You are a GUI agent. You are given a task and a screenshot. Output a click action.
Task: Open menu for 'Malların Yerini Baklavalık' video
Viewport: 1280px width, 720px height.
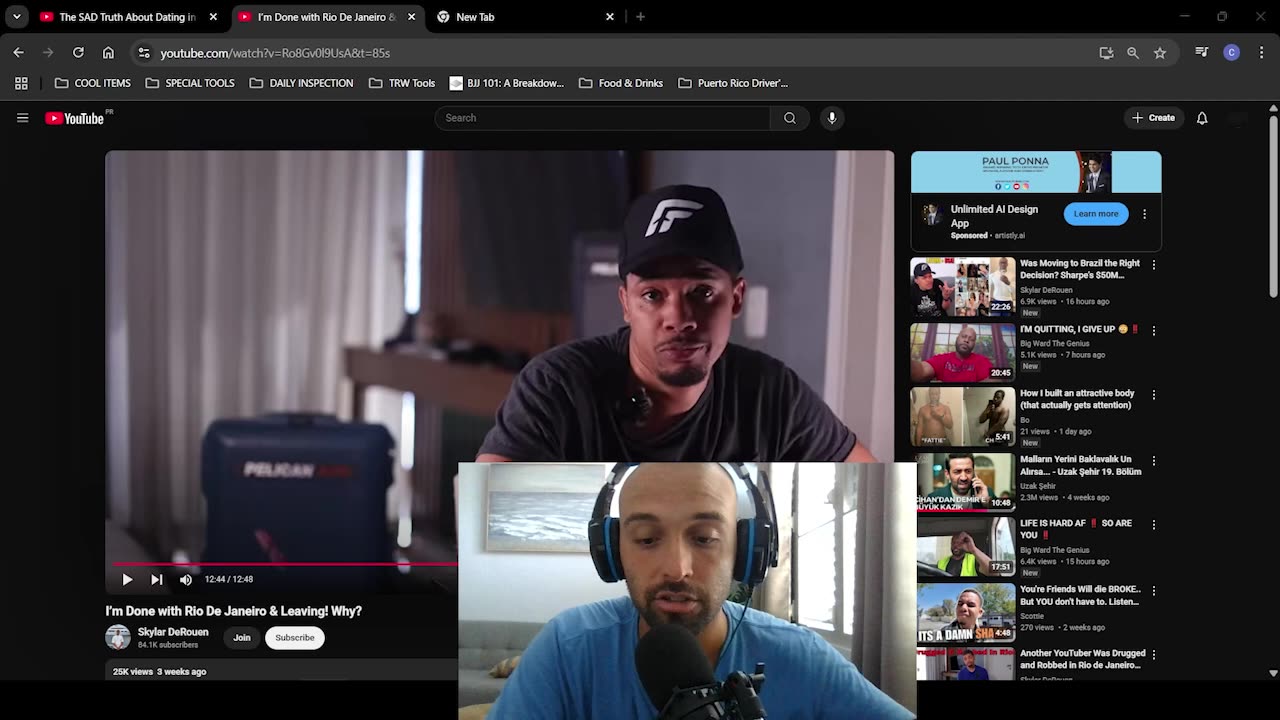[1154, 461]
